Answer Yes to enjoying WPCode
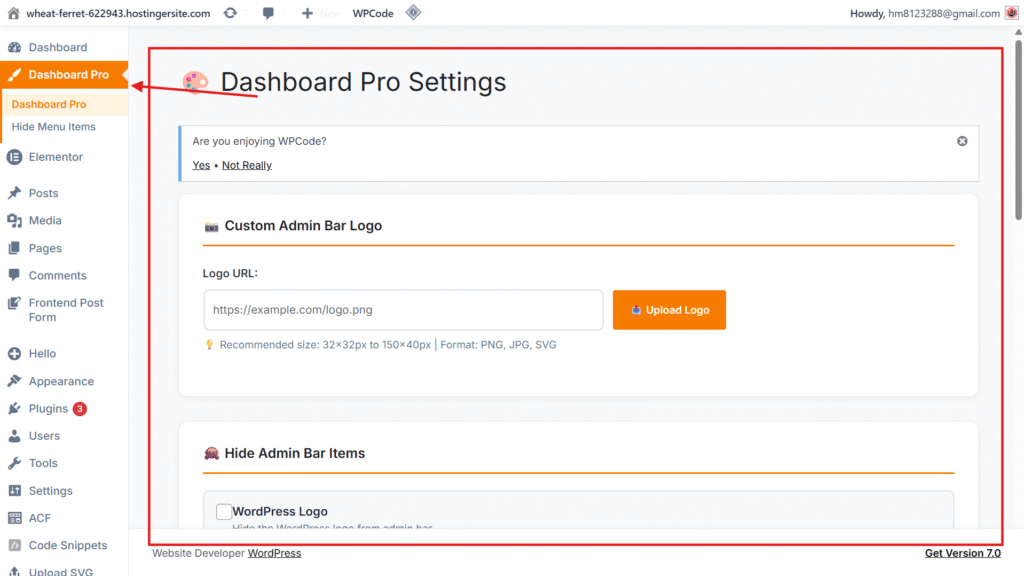Screen dimensions: 1024x576 pos(201,165)
